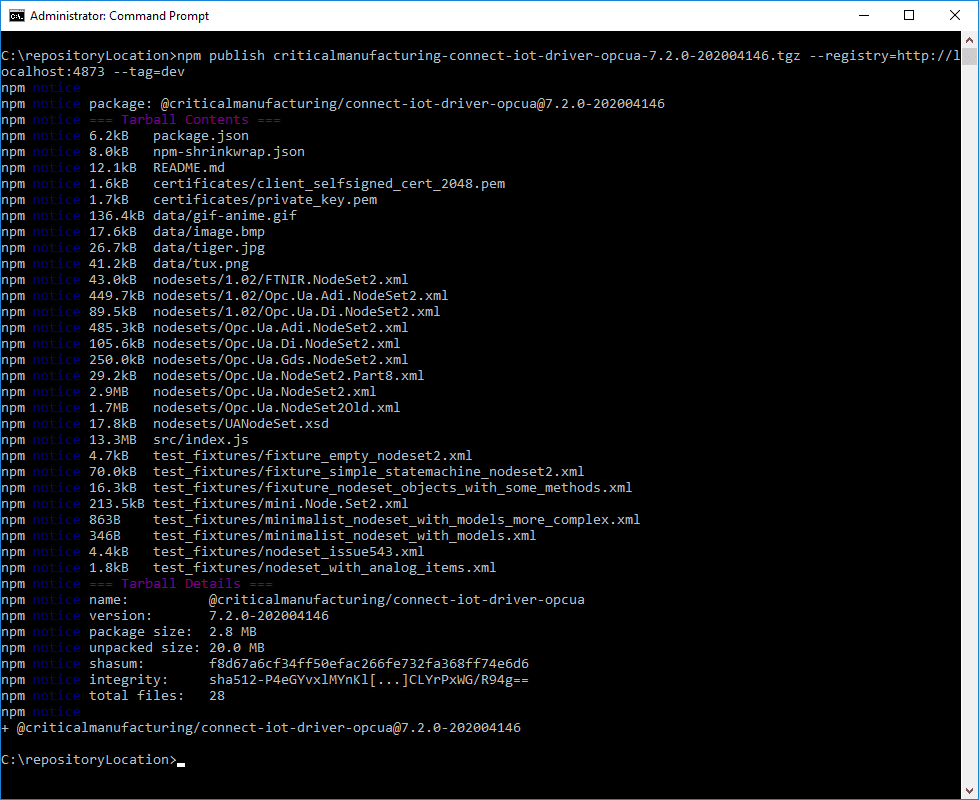979x800 pixels.
Task: Click 'nodesets/UANodeSet.xsd' entry
Action: 240,423
